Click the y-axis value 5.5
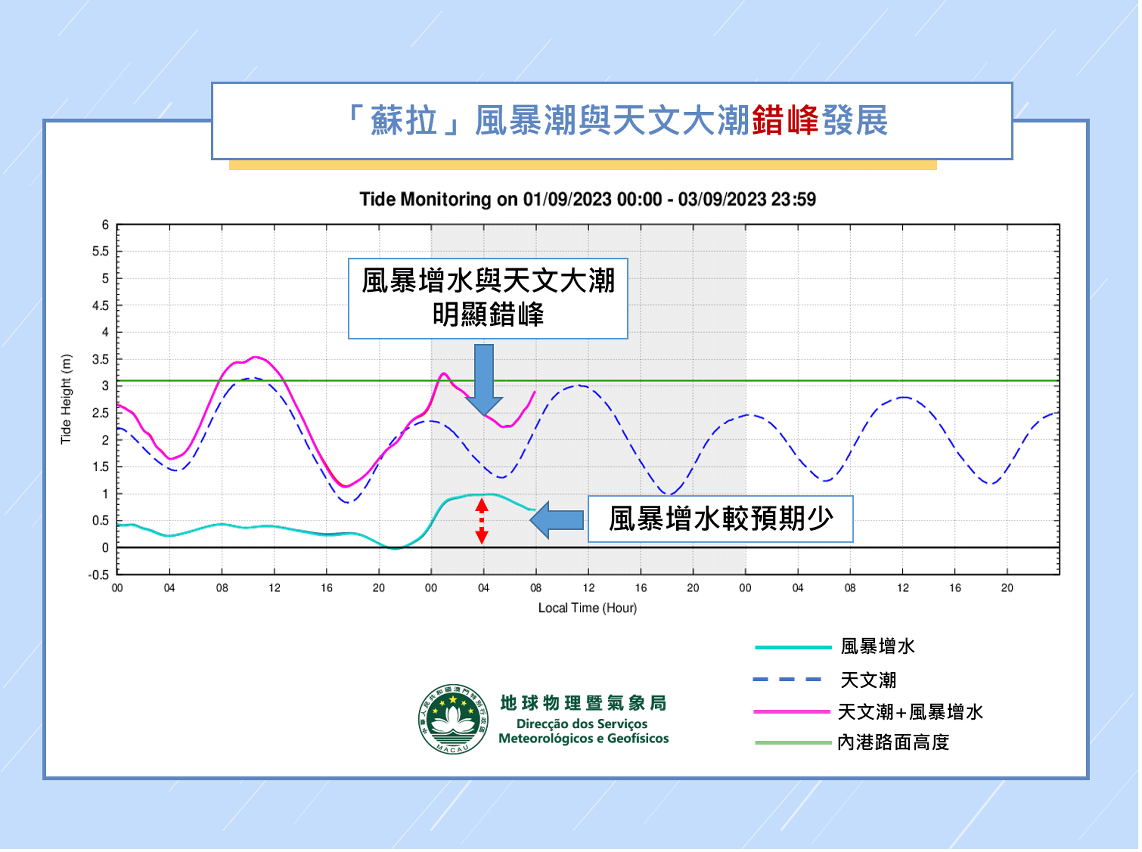This screenshot has height=852, width=1142. (101, 253)
